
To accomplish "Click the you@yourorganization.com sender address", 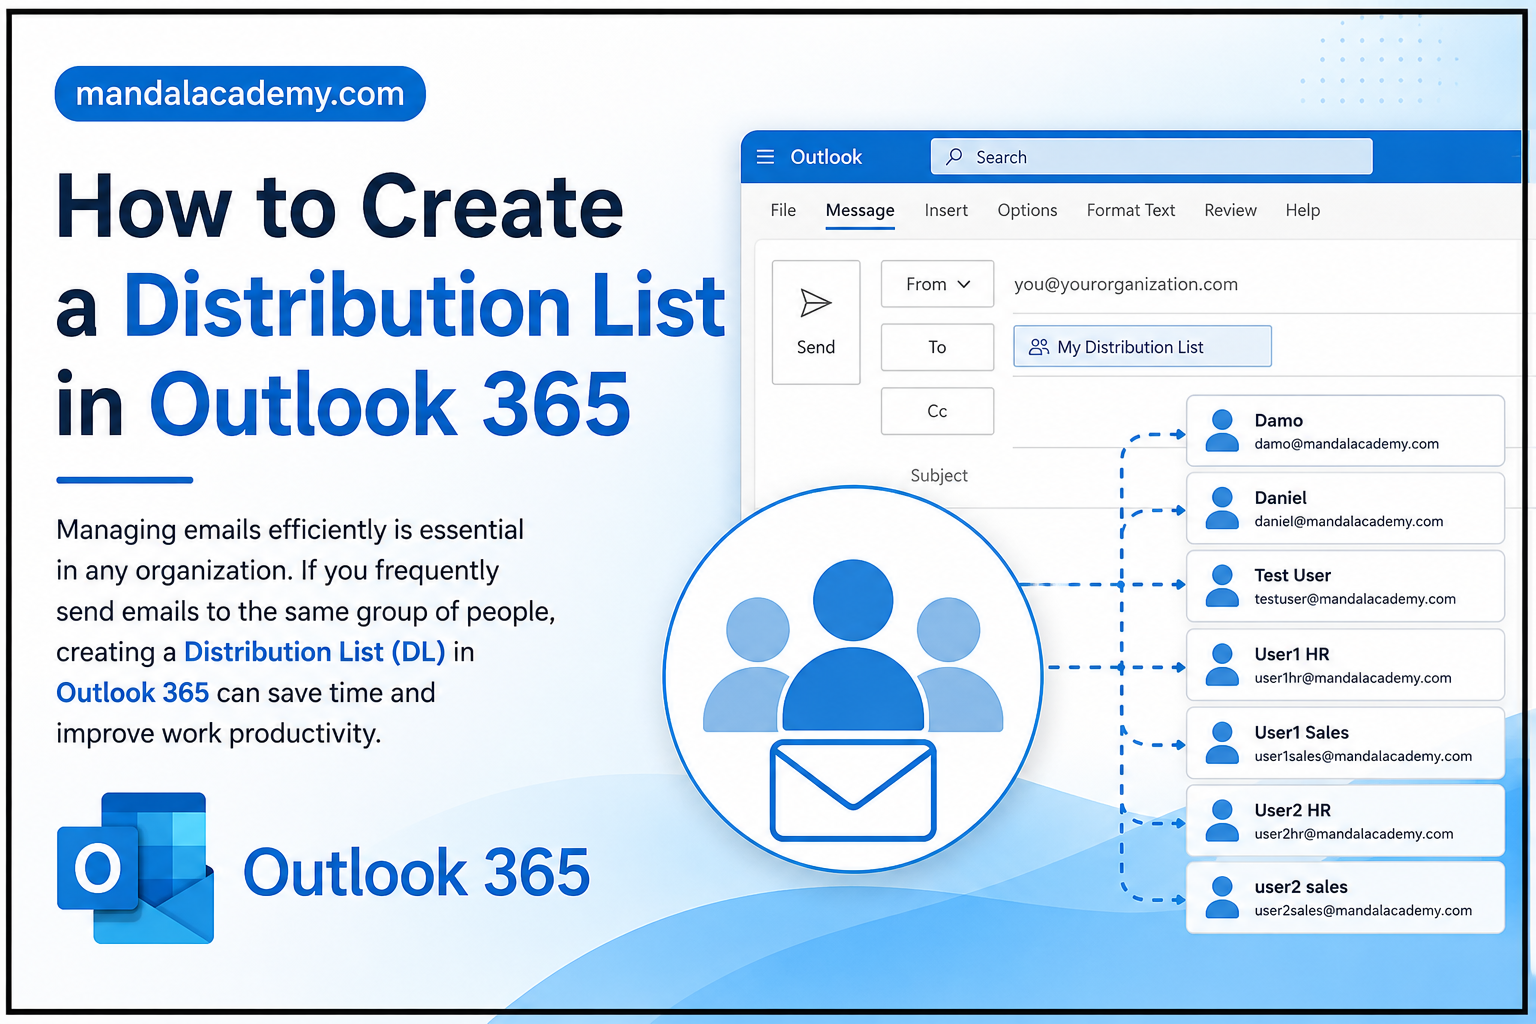I will pos(1126,284).
